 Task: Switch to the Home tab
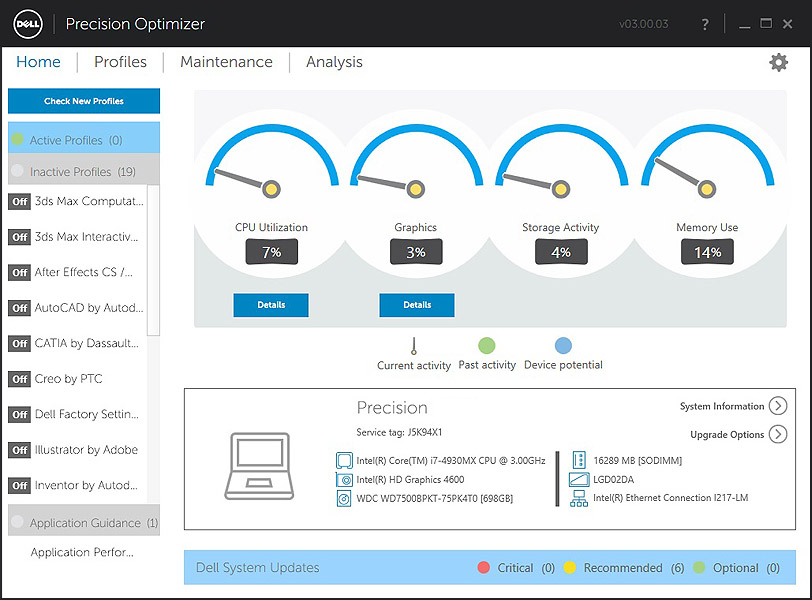tap(38, 62)
